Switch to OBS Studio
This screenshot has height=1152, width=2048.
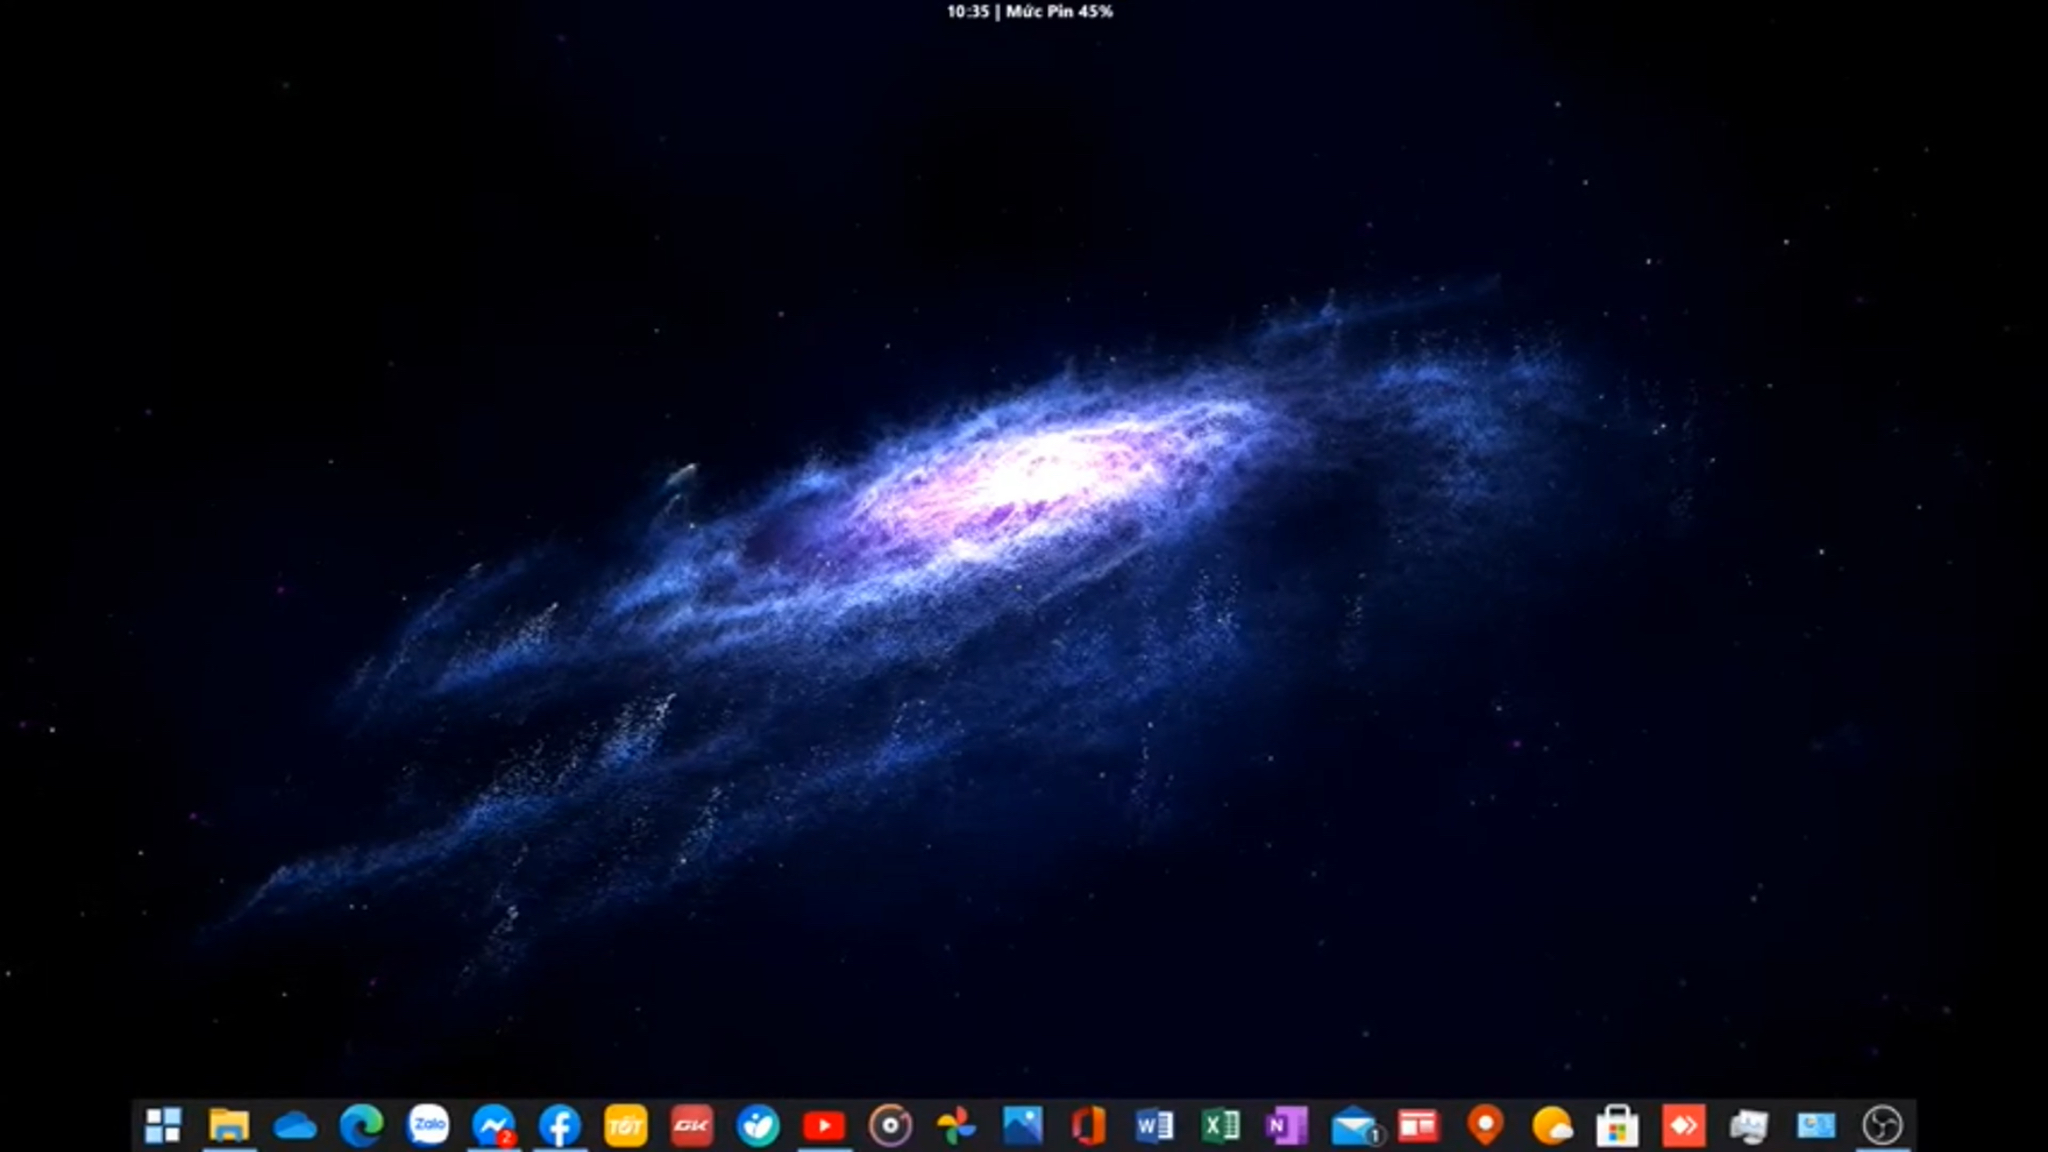click(x=1881, y=1126)
